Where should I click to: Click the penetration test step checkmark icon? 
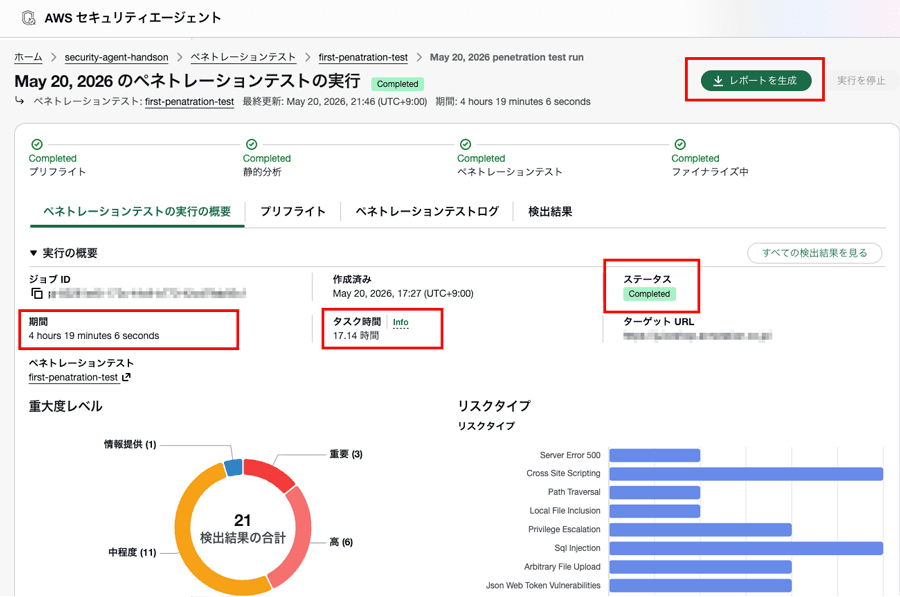click(x=465, y=144)
